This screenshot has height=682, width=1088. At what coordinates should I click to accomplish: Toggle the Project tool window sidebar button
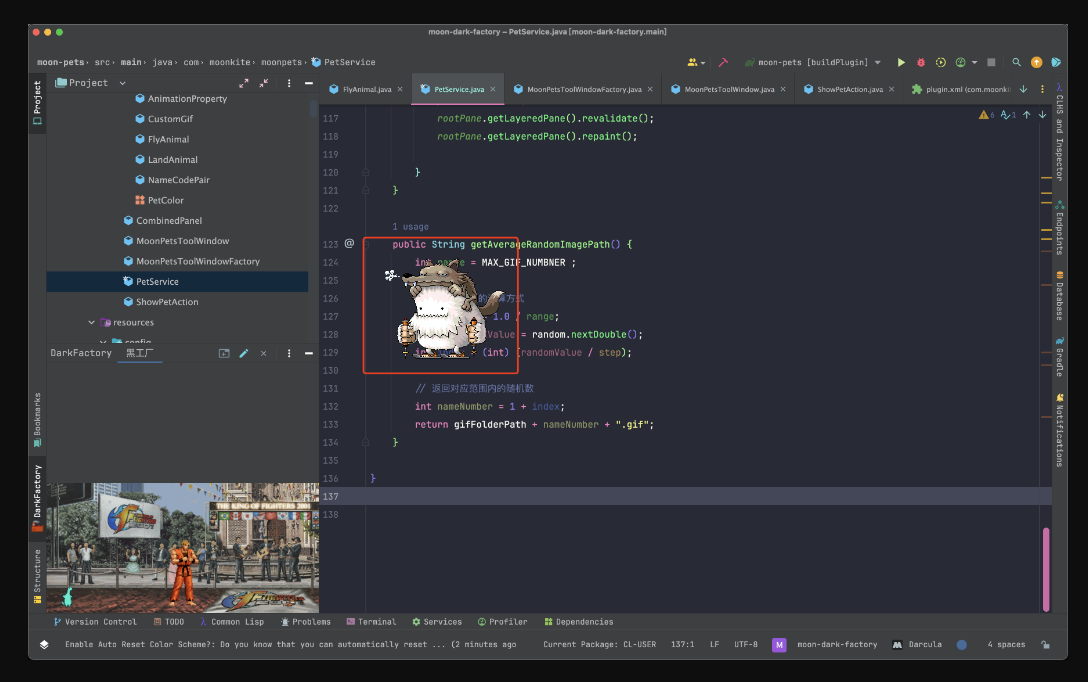click(37, 102)
